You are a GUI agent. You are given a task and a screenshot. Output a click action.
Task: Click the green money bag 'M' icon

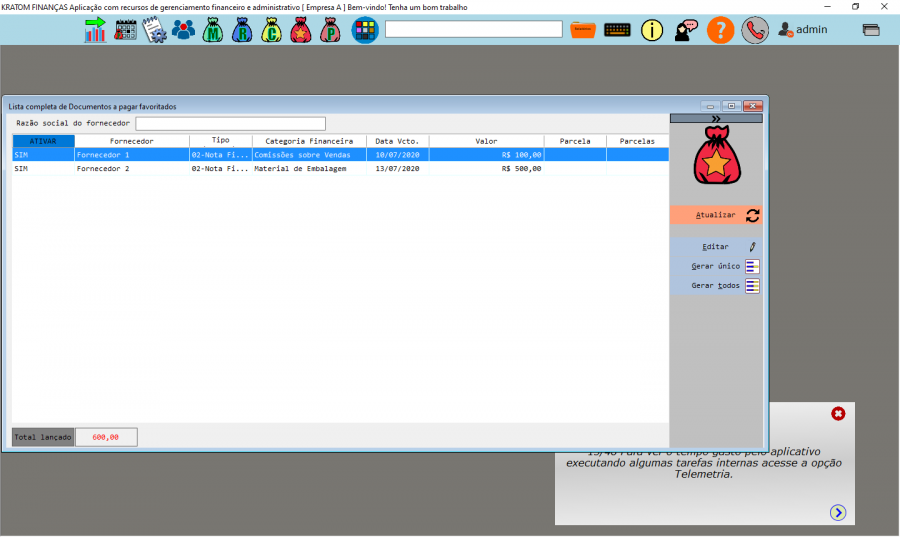[213, 30]
